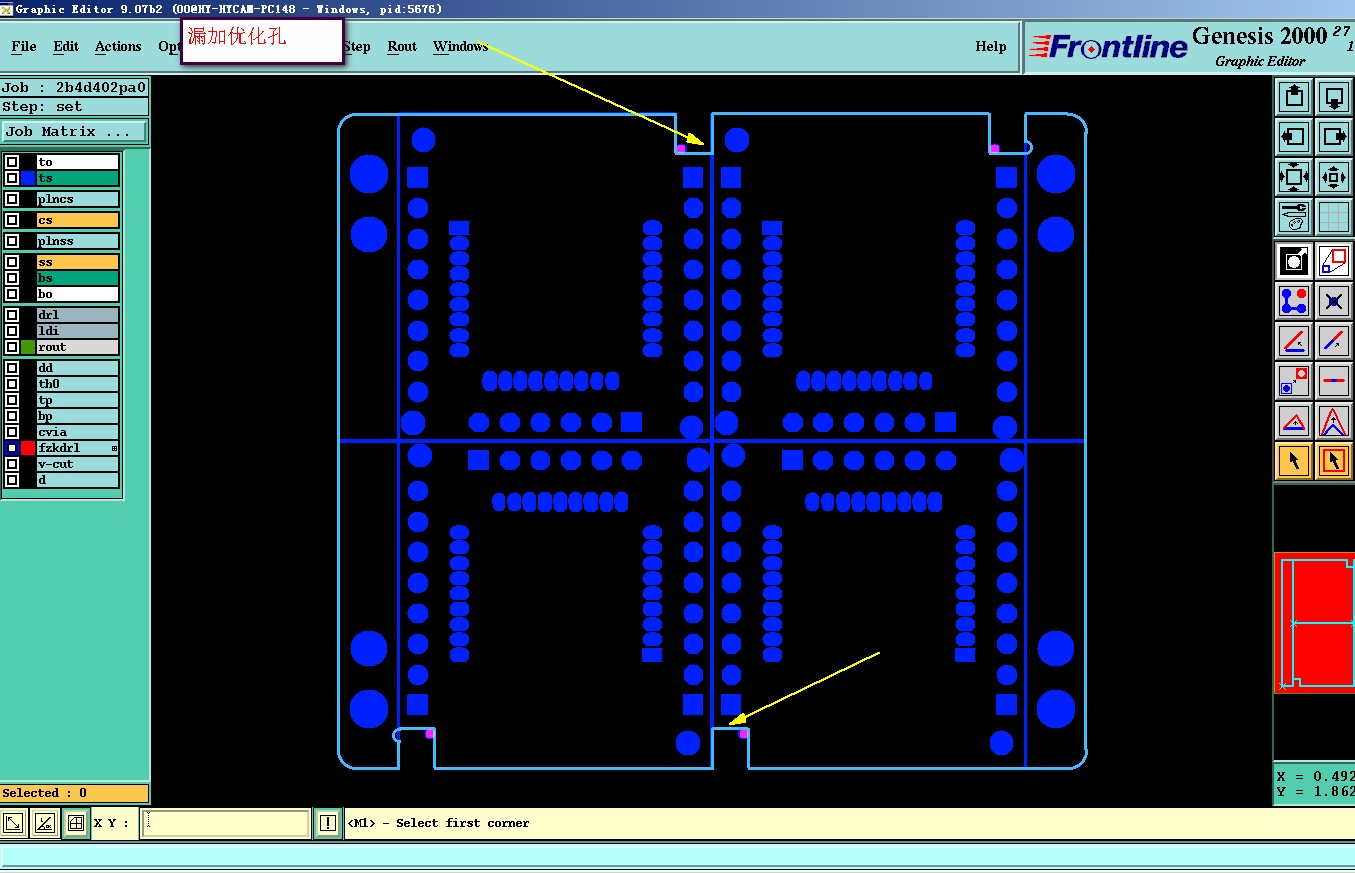The image size is (1355, 873).
Task: Select the dd layer name
Action: click(x=78, y=368)
